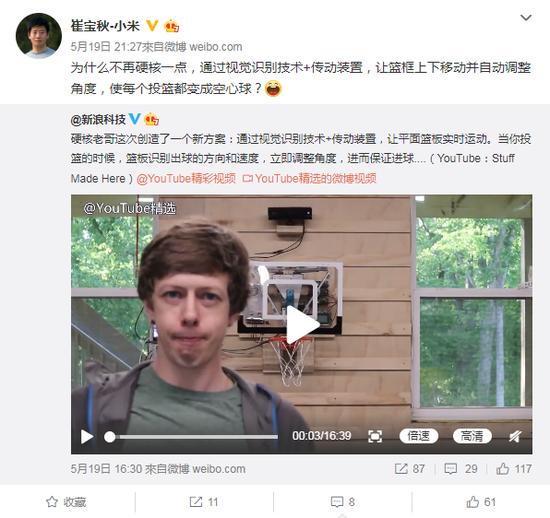This screenshot has height=518, width=550.
Task: Play the video using the bottom-left play icon
Action: pyautogui.click(x=87, y=437)
